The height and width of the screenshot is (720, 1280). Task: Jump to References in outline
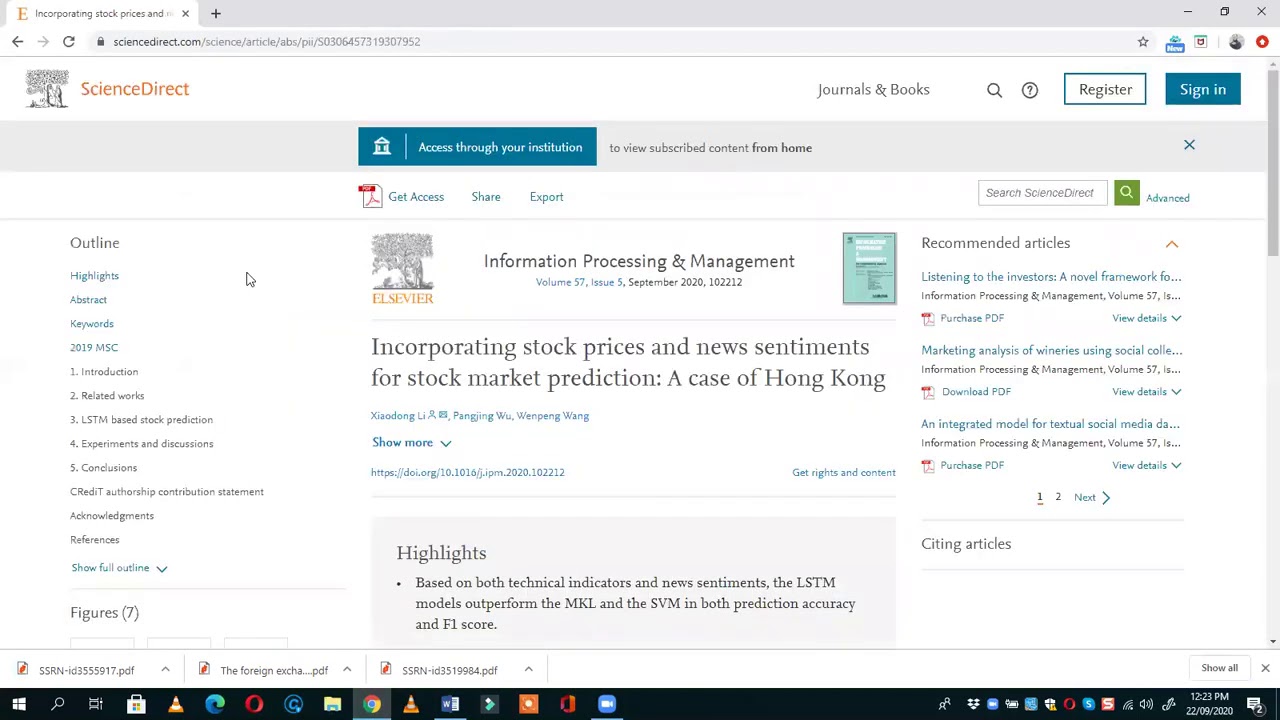click(x=94, y=540)
